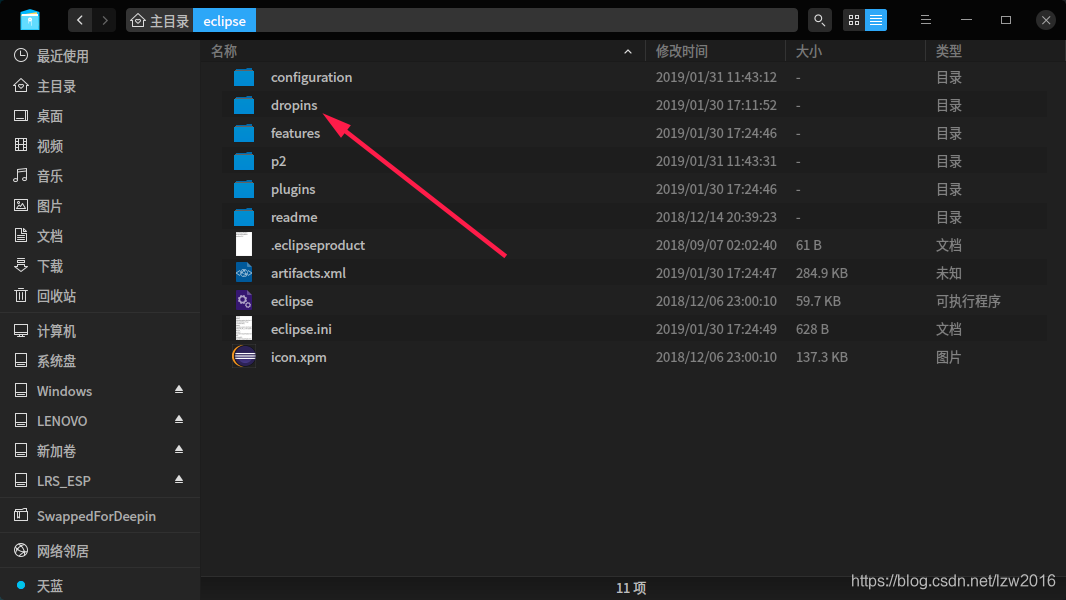The height and width of the screenshot is (600, 1066).
Task: Click the ascending sort arrow indicator
Action: click(x=627, y=52)
